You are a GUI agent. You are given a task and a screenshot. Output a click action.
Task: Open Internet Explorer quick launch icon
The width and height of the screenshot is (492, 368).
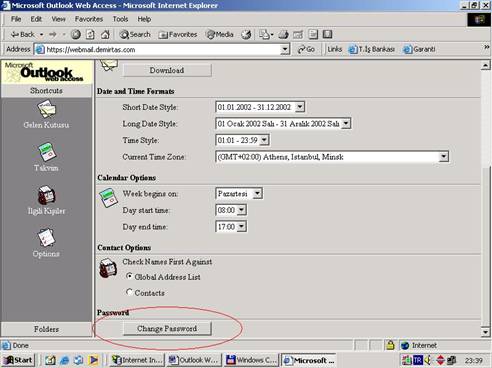[x=64, y=360]
